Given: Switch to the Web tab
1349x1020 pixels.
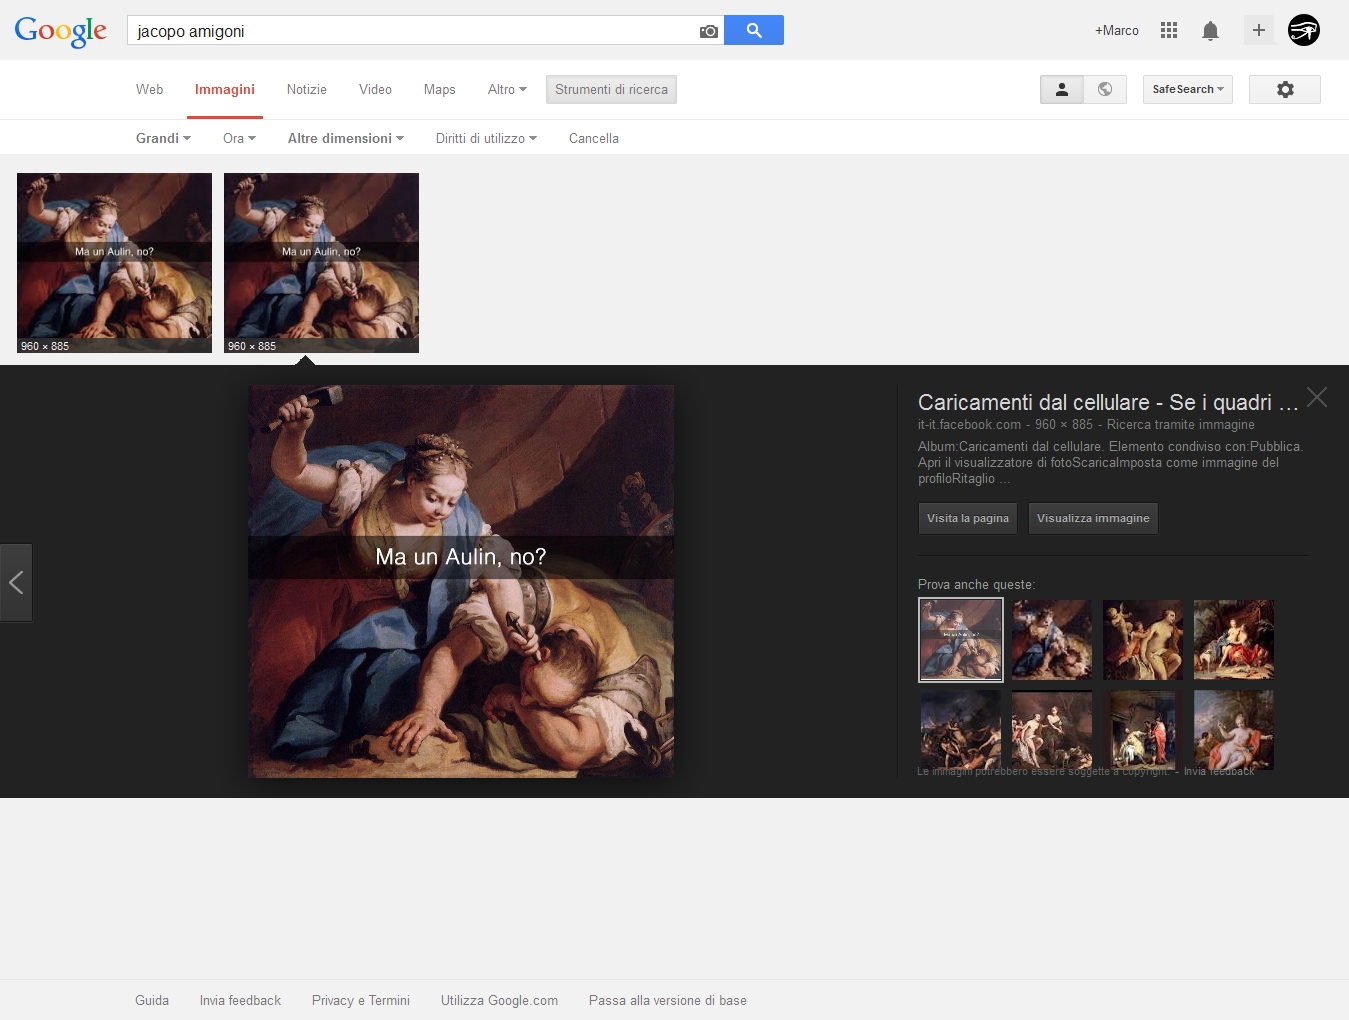Looking at the screenshot, I should tap(149, 89).
